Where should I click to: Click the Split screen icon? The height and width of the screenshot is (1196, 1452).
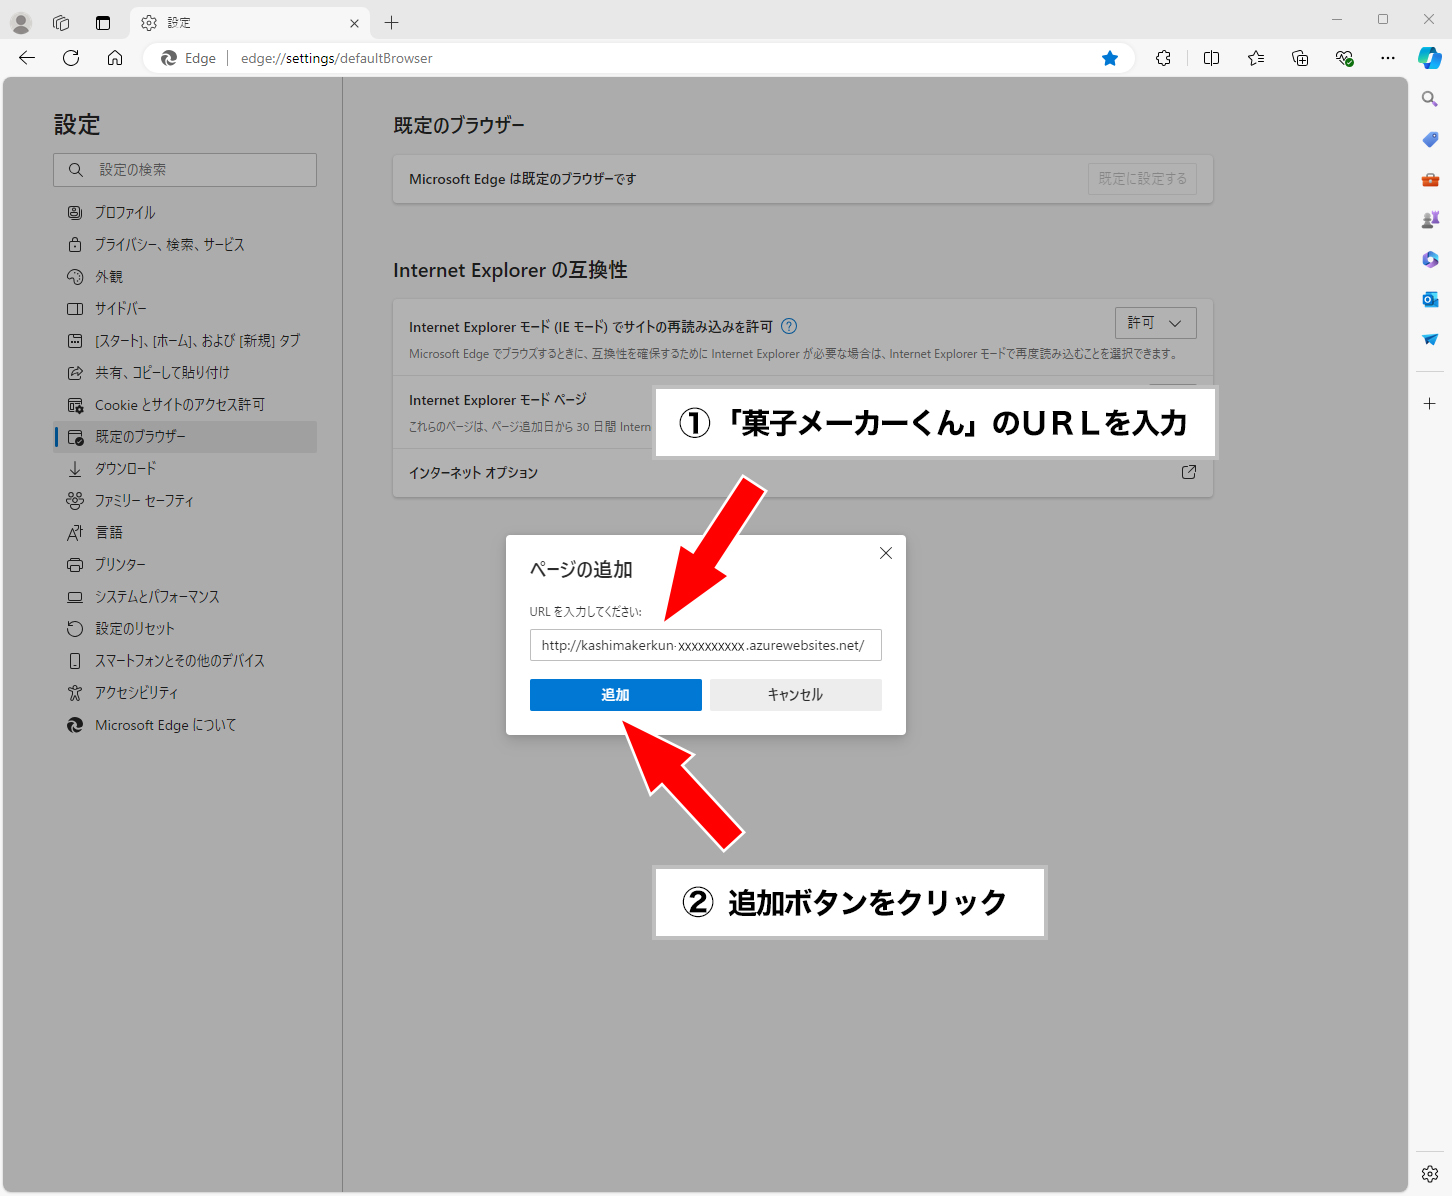pyautogui.click(x=1211, y=58)
